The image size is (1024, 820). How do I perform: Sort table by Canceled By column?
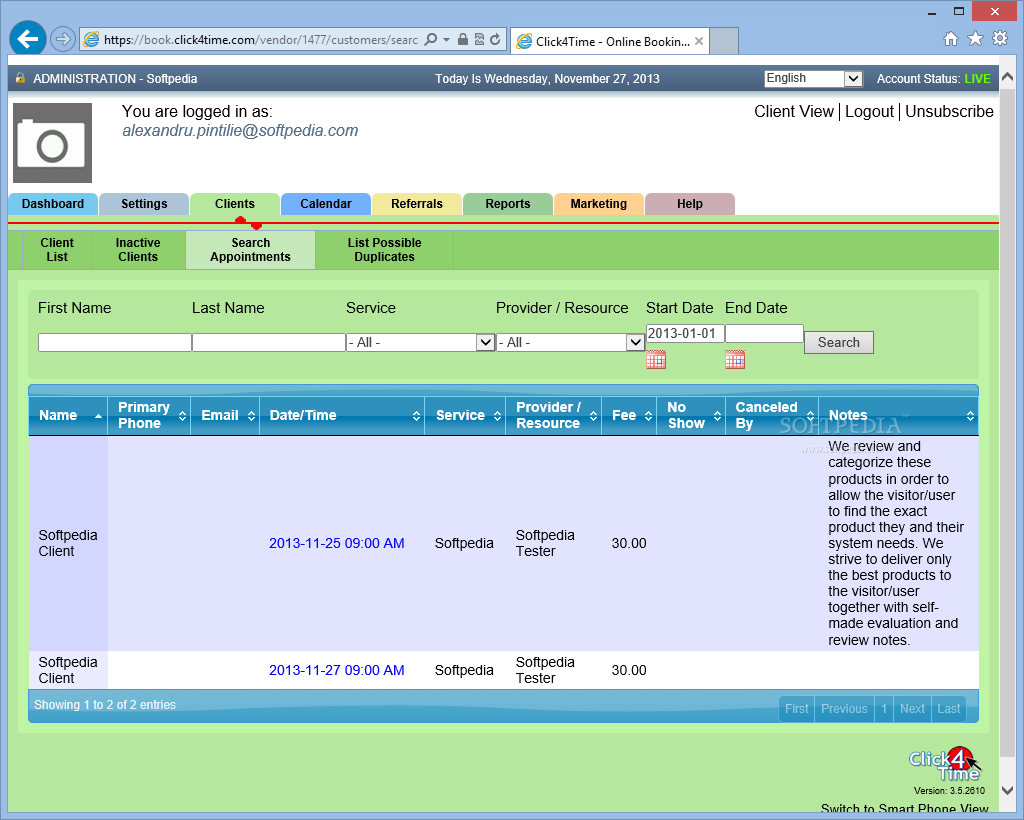pos(772,415)
